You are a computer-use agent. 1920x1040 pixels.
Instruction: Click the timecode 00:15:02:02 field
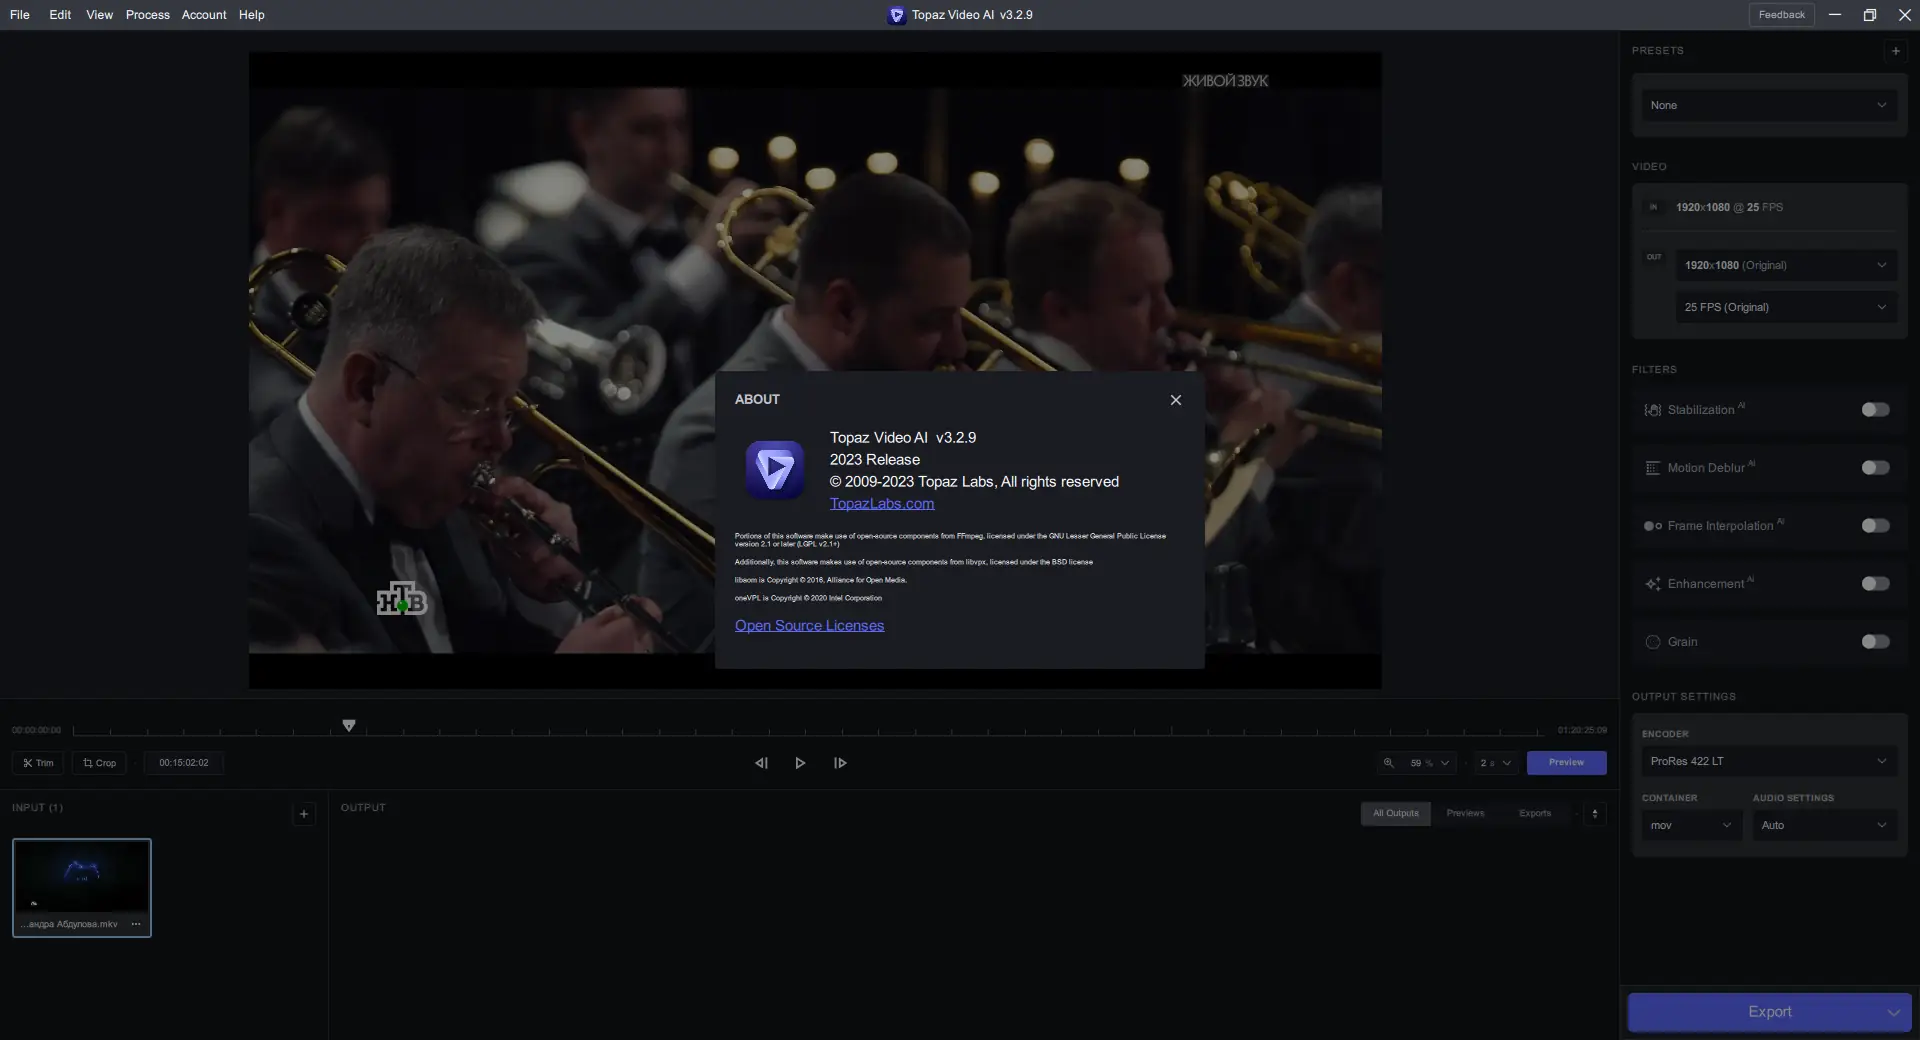[x=184, y=763]
